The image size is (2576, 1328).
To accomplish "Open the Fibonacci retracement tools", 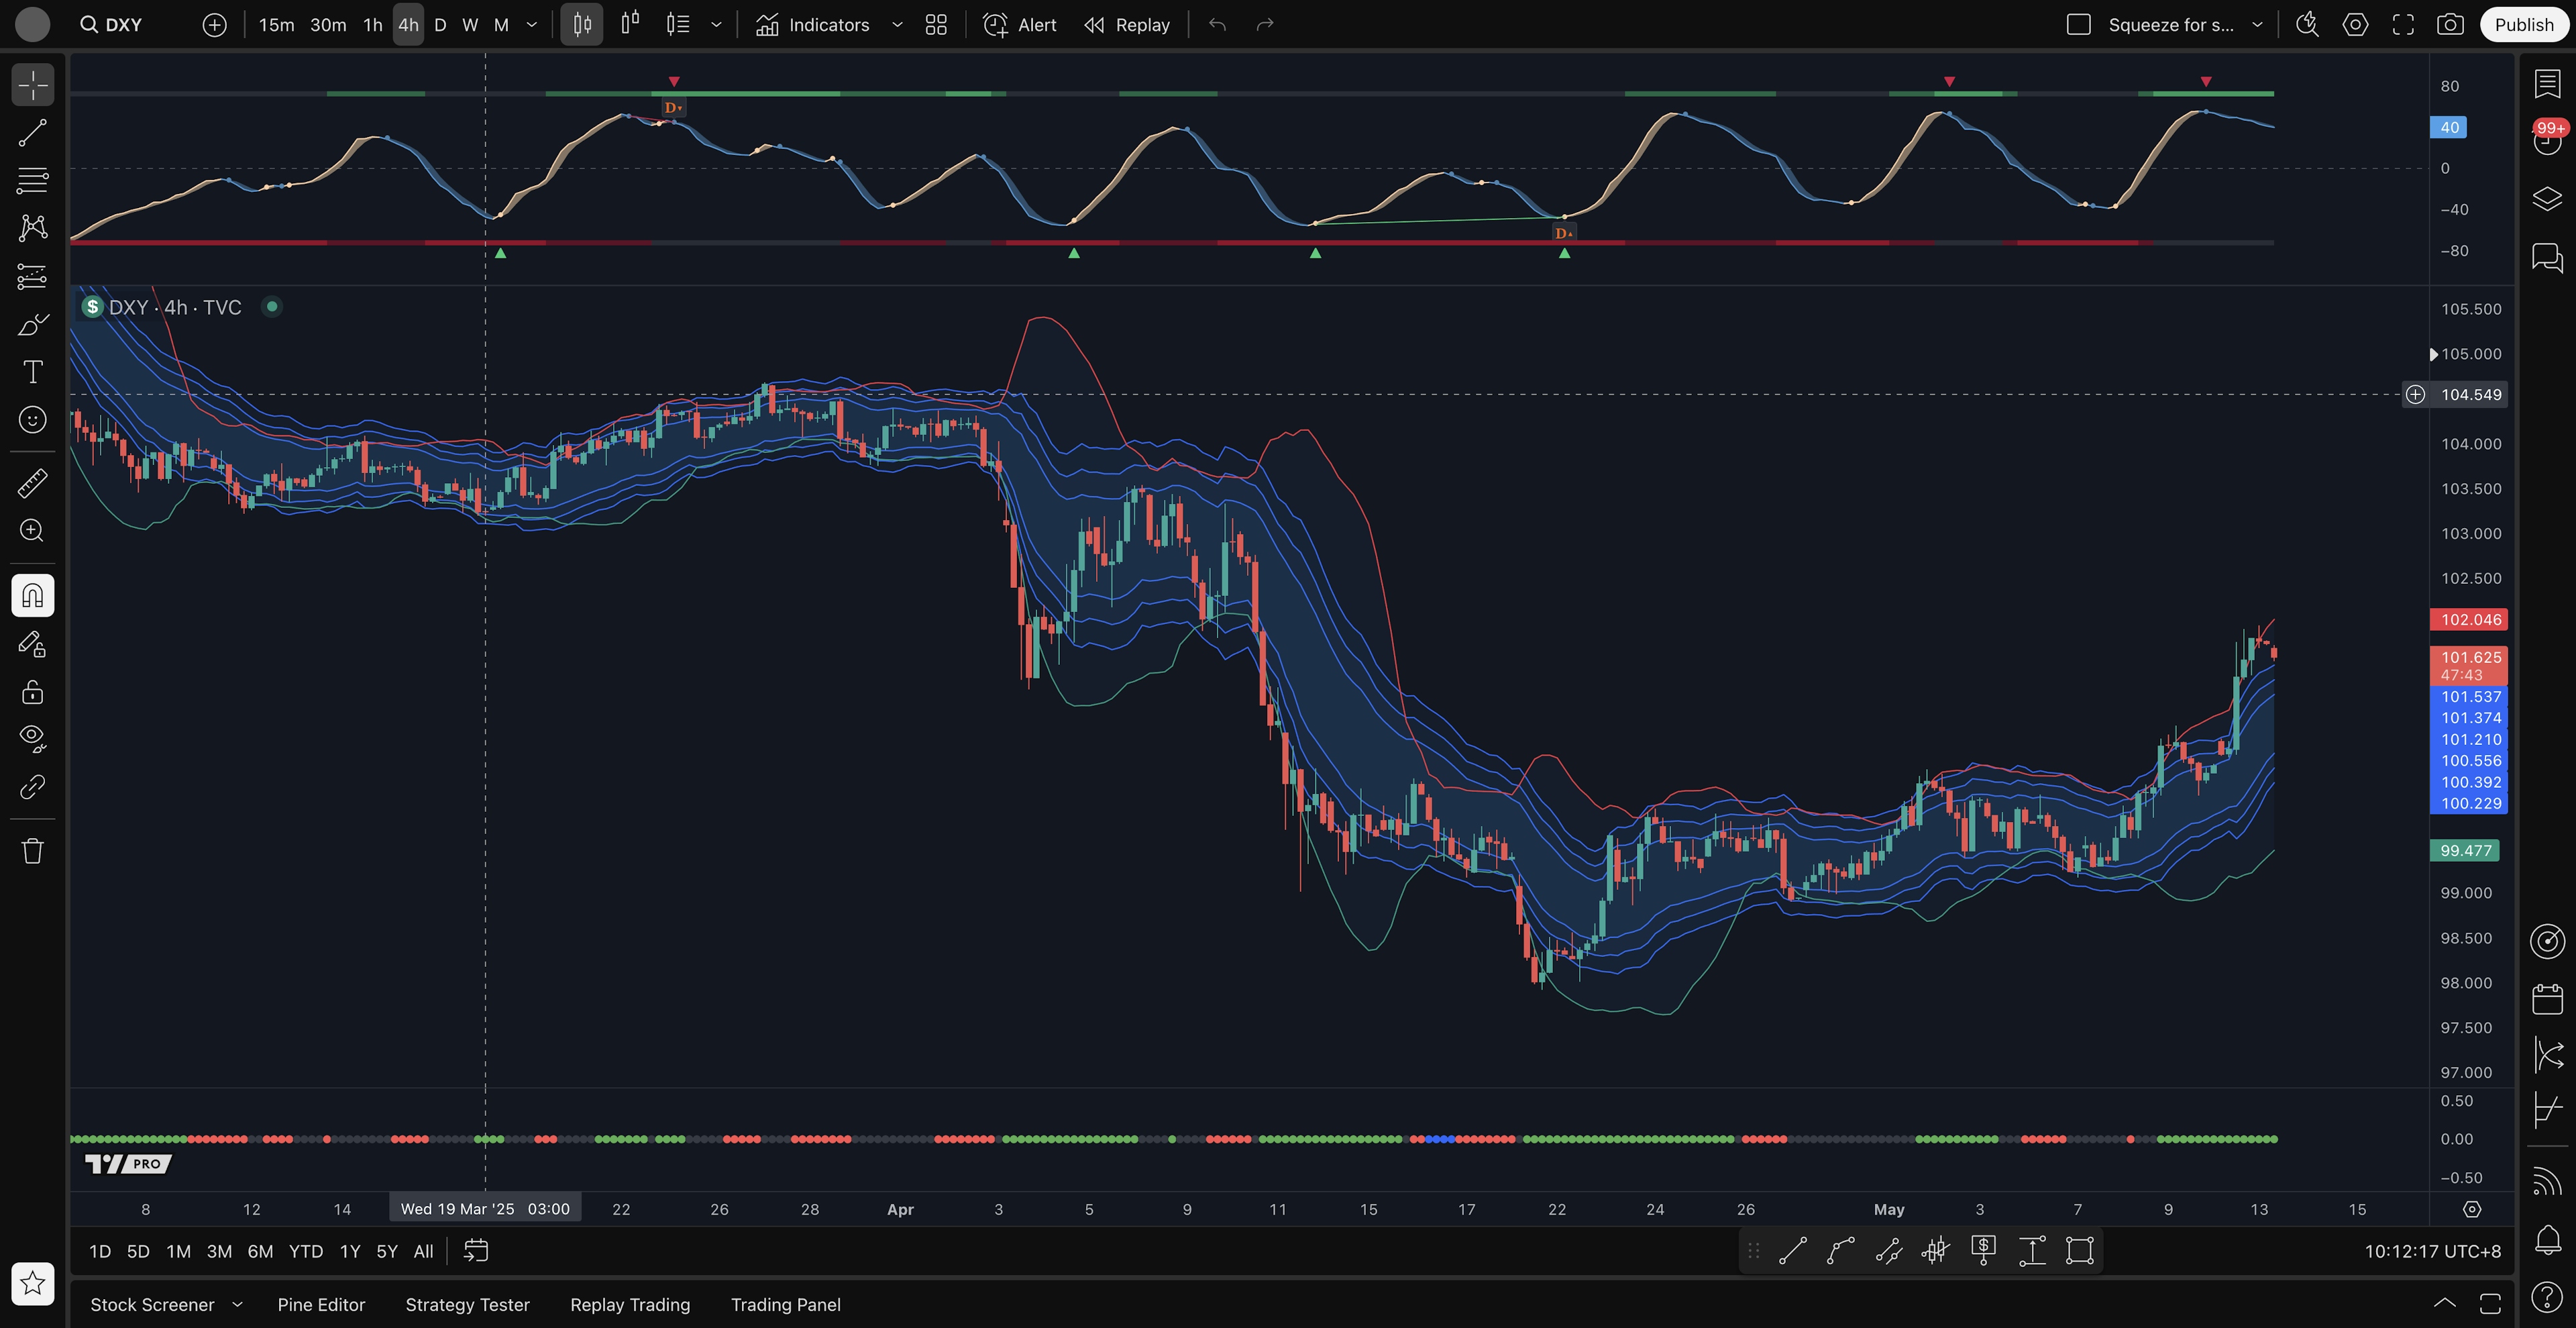I will pos(32,181).
